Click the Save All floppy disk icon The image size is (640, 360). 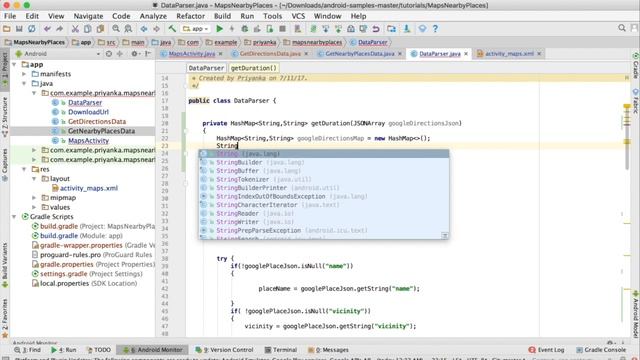point(19,29)
